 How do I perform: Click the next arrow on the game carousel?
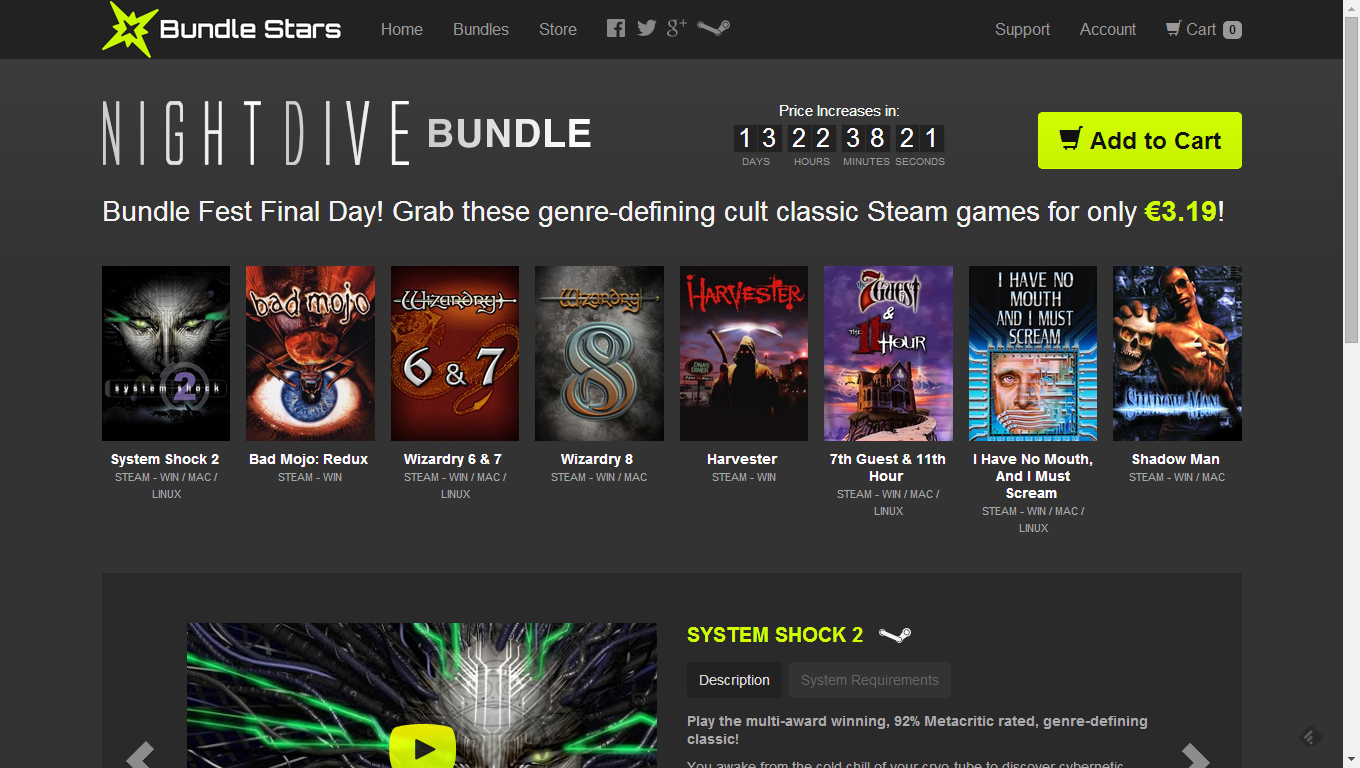pyautogui.click(x=1195, y=758)
